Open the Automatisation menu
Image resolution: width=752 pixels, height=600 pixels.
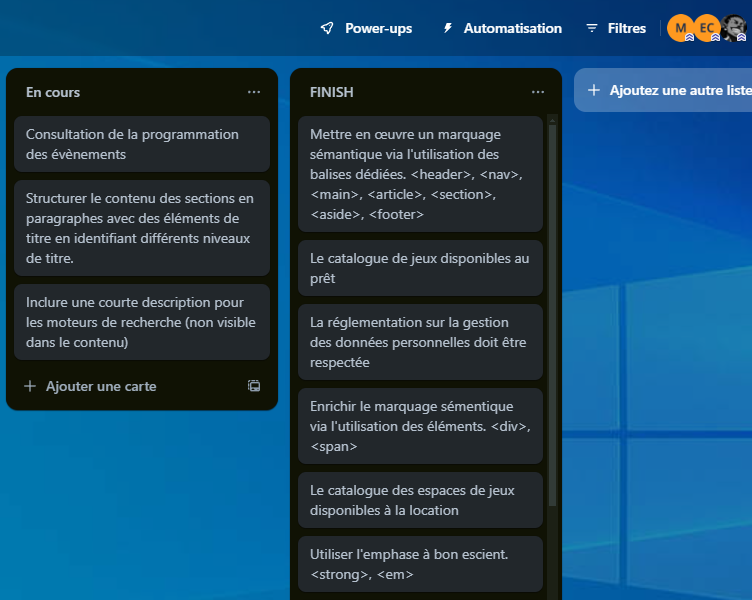coord(502,28)
